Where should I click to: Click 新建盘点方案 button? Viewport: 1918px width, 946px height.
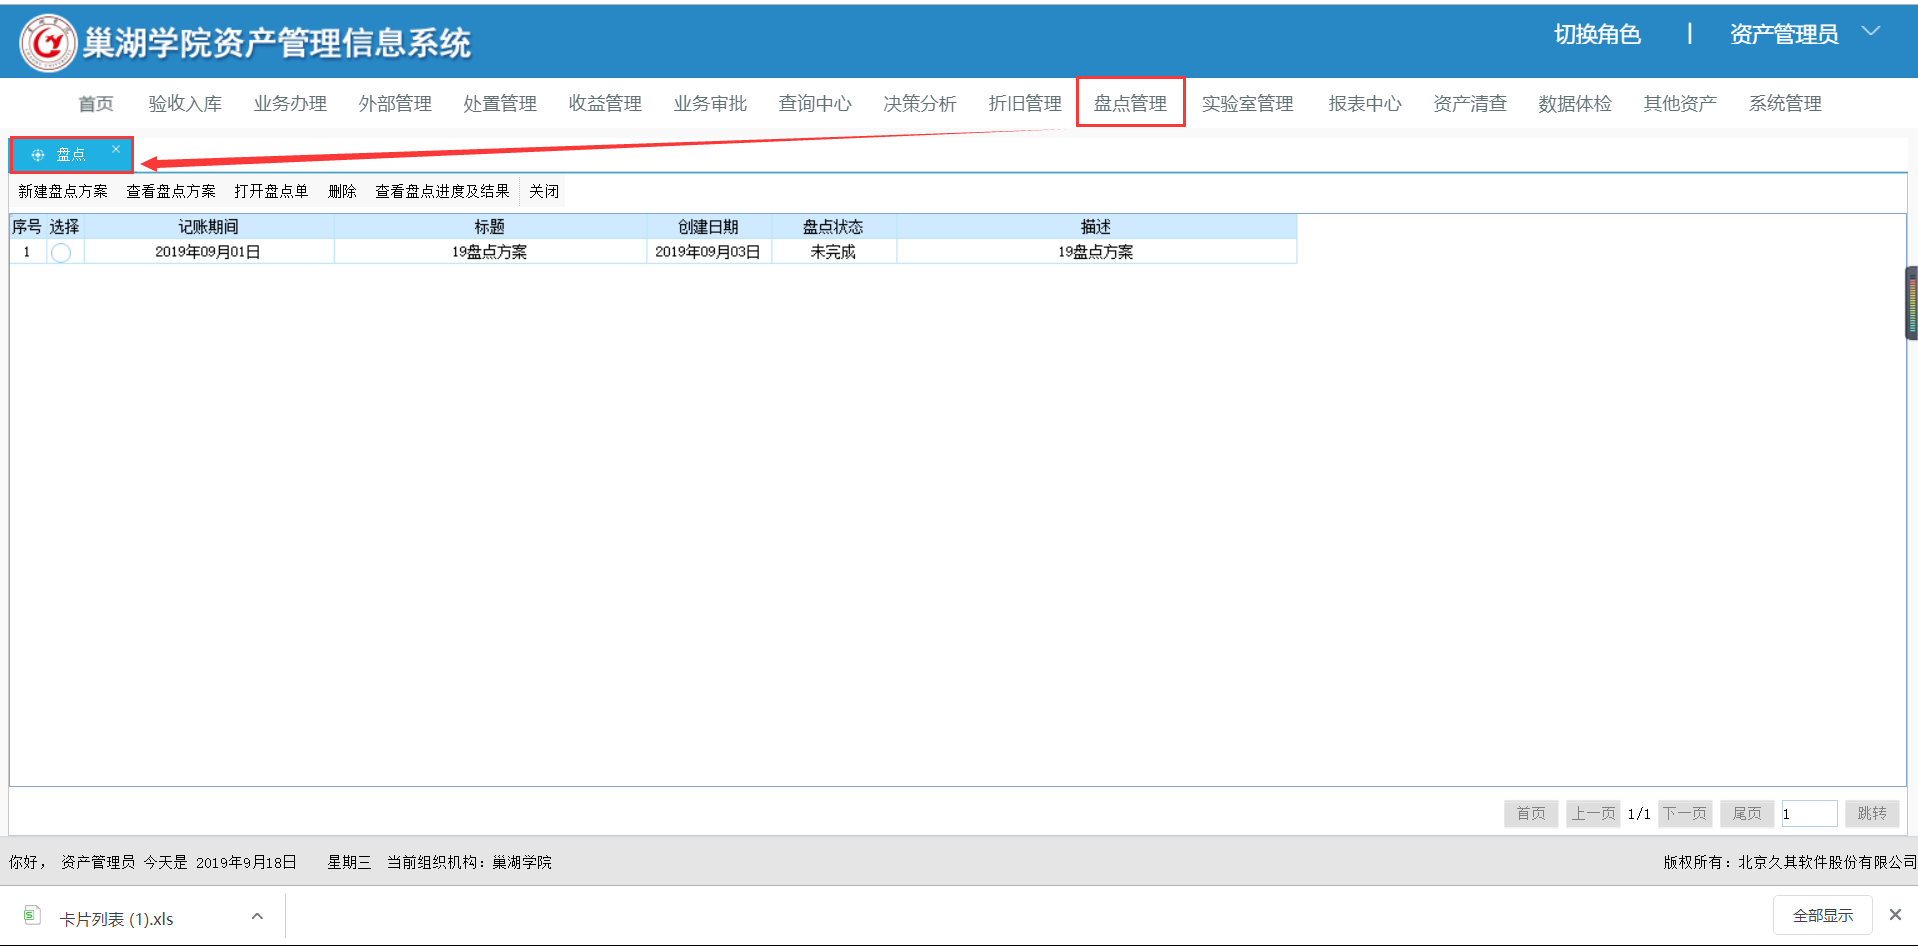click(63, 191)
